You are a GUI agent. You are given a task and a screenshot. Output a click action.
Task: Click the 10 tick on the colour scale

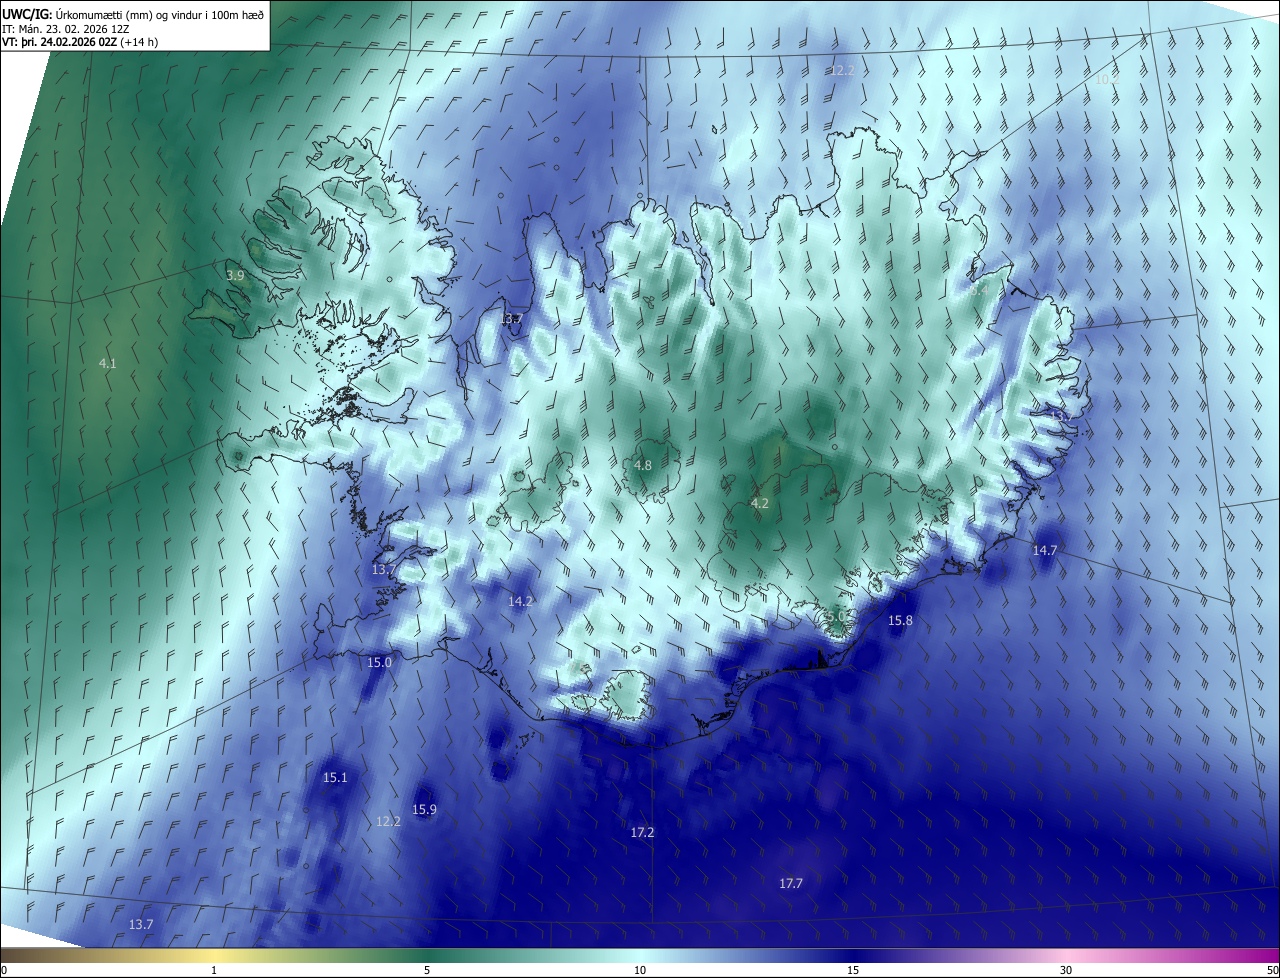pos(640,970)
